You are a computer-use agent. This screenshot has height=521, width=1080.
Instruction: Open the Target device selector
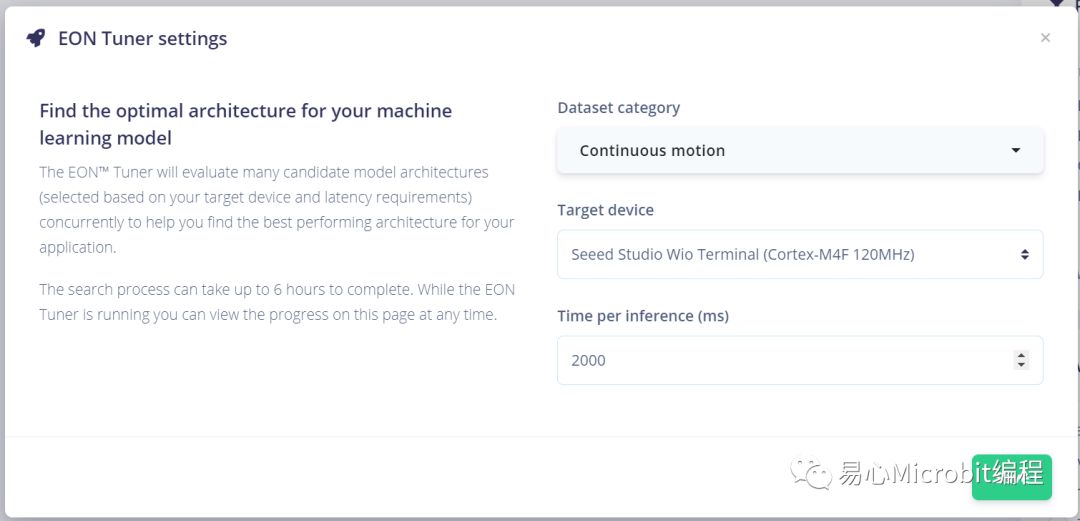800,254
